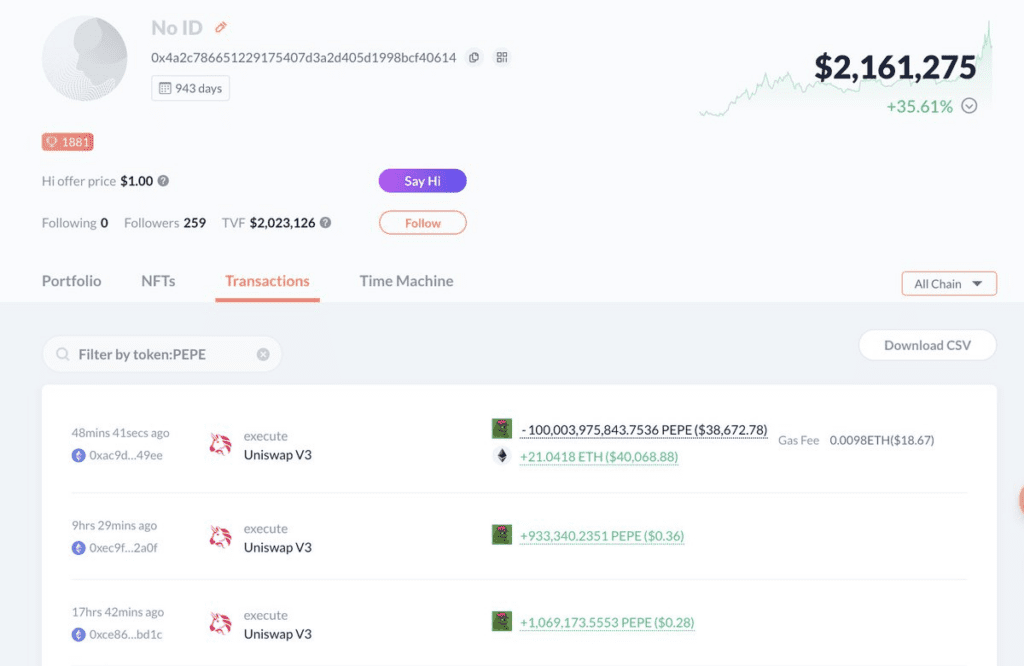Open the All Chain dropdown
The height and width of the screenshot is (666, 1024).
pyautogui.click(x=948, y=284)
